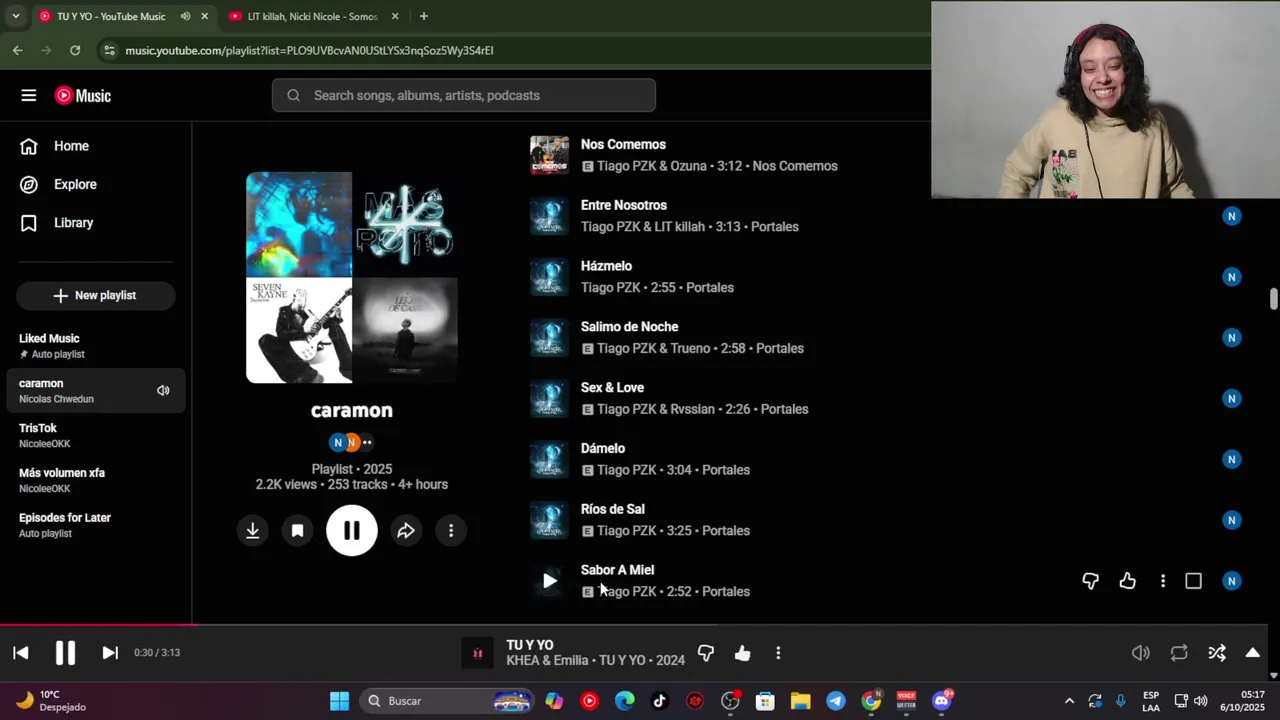The height and width of the screenshot is (720, 1280).
Task: Open a new browser tab
Action: coord(424,16)
